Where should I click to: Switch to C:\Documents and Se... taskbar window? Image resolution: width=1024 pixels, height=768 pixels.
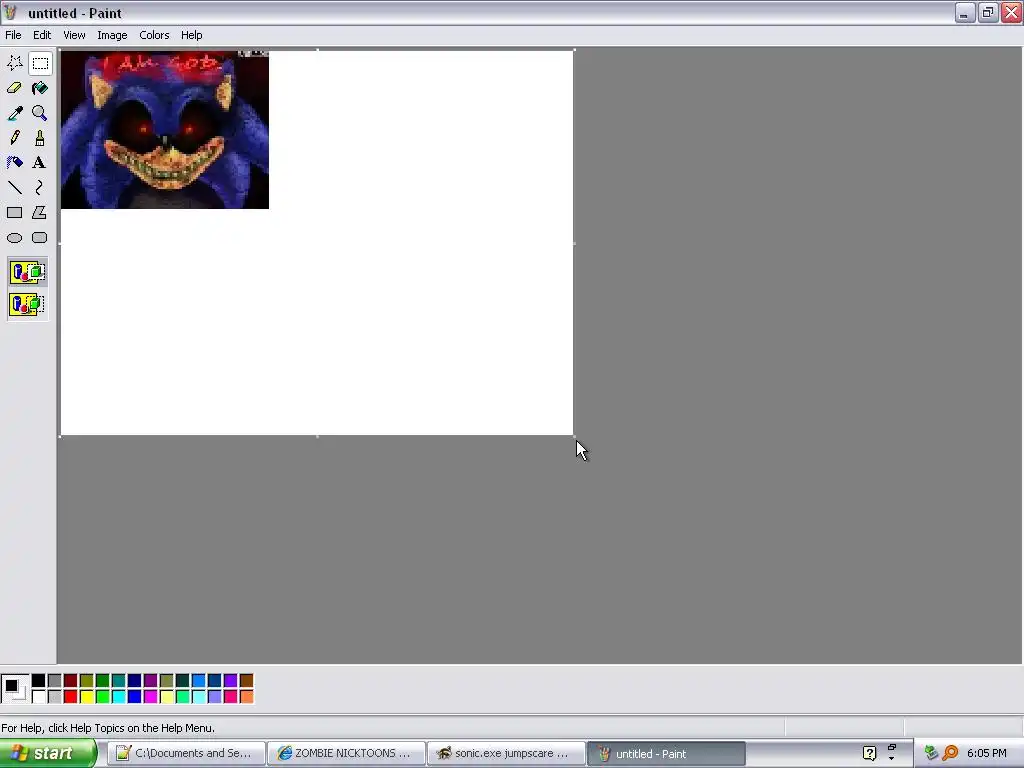[186, 754]
